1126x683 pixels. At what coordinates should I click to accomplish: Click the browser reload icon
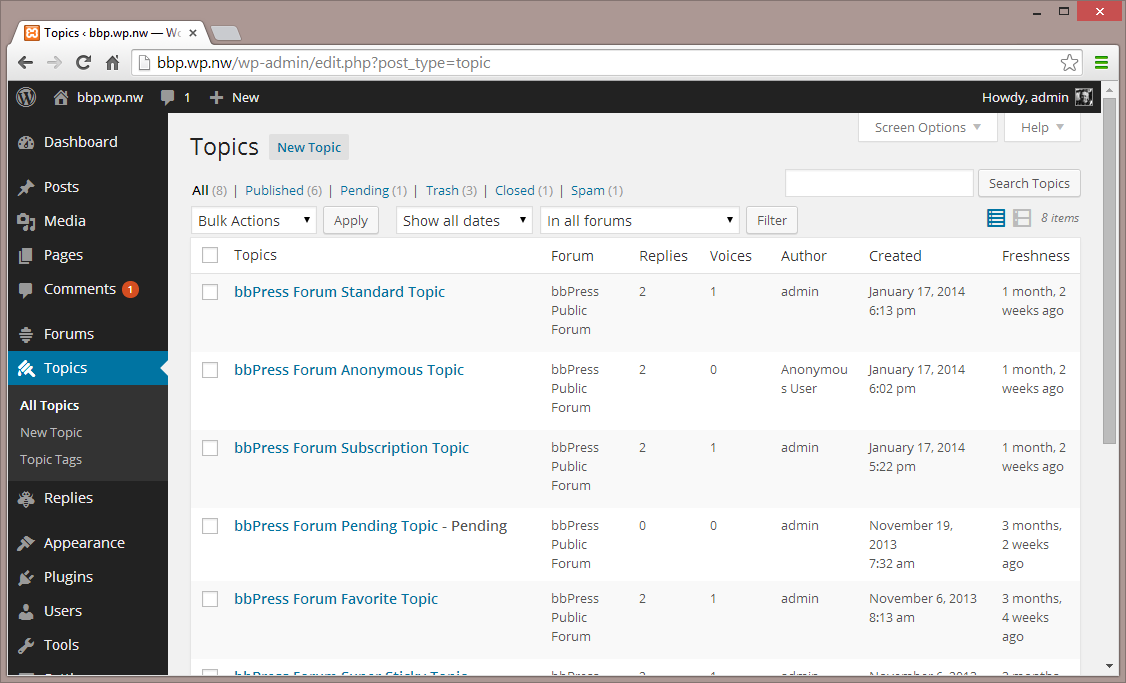click(84, 63)
